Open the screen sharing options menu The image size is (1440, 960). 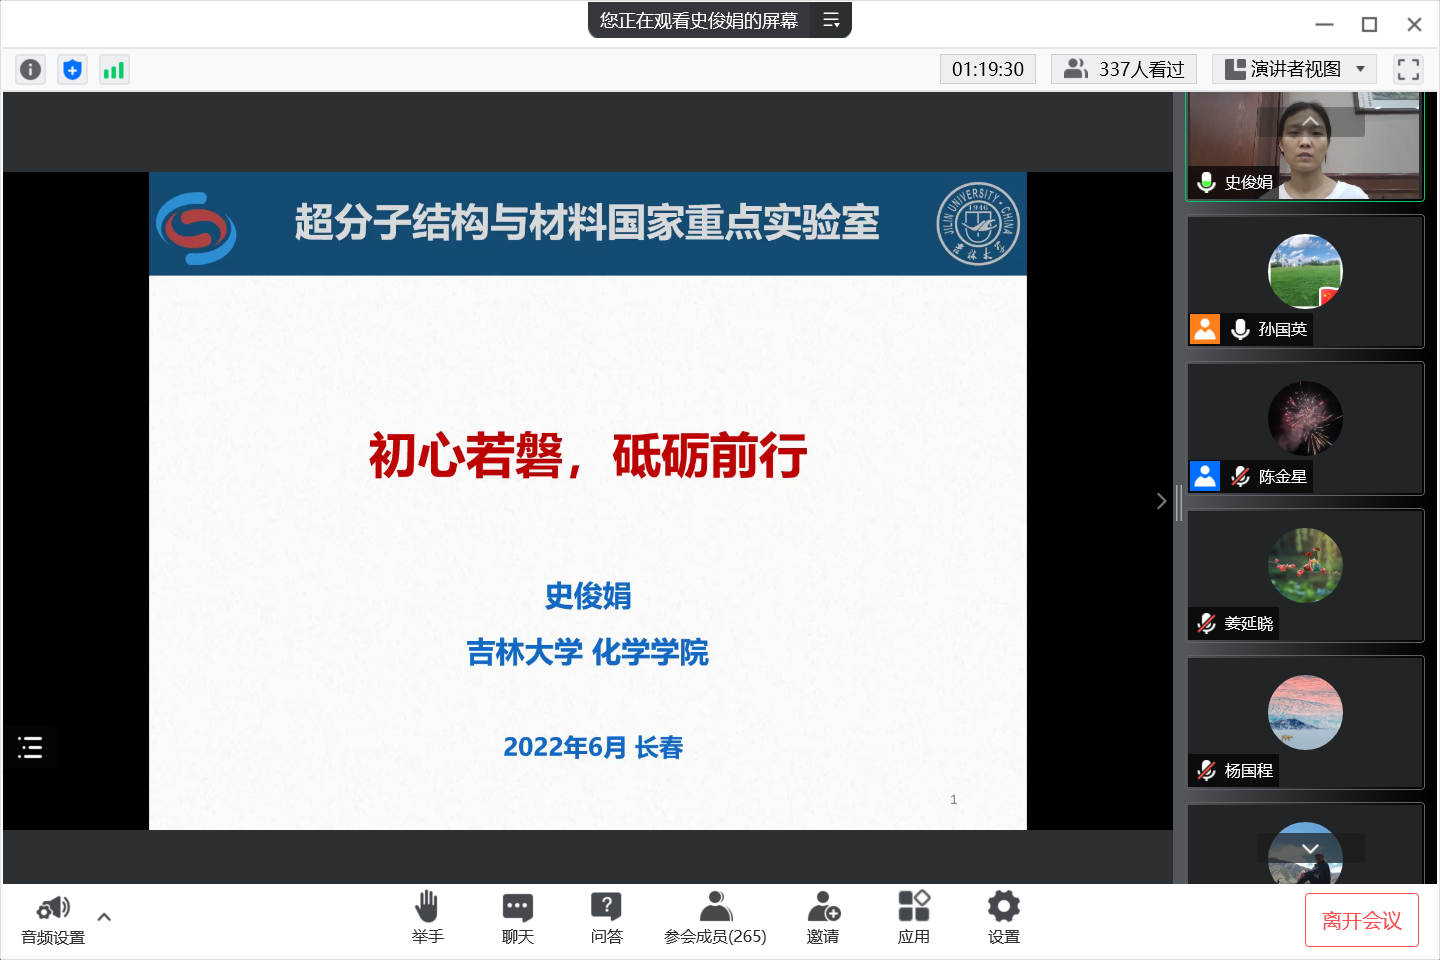(x=831, y=20)
